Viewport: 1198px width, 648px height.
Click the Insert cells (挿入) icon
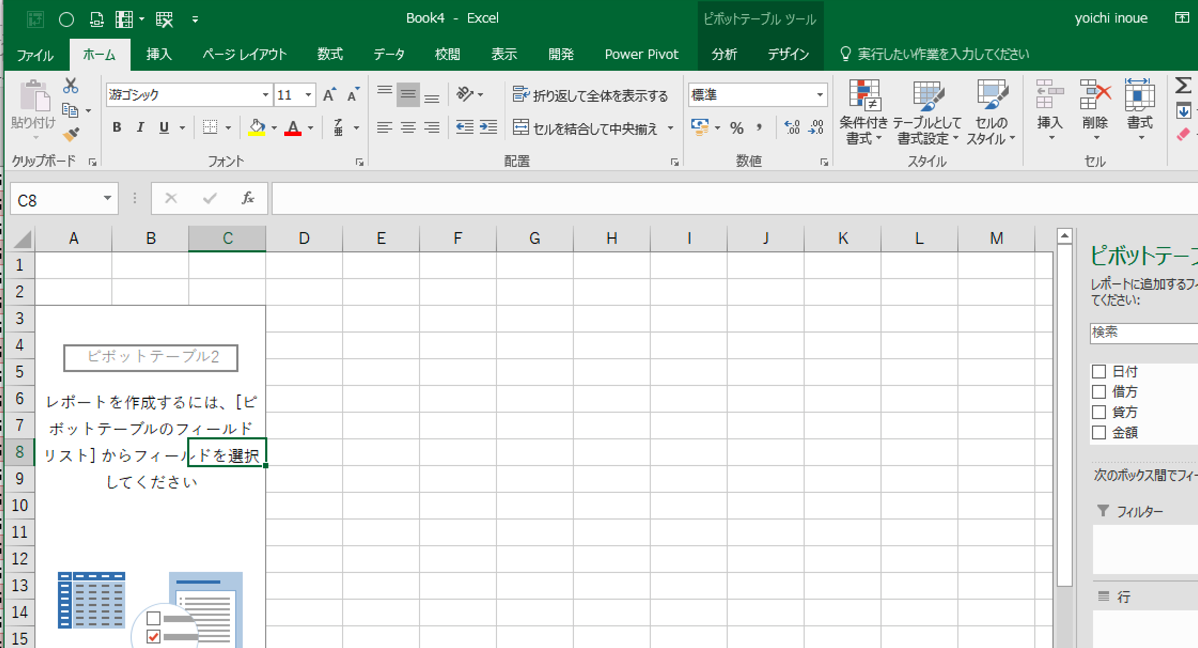tap(1049, 112)
